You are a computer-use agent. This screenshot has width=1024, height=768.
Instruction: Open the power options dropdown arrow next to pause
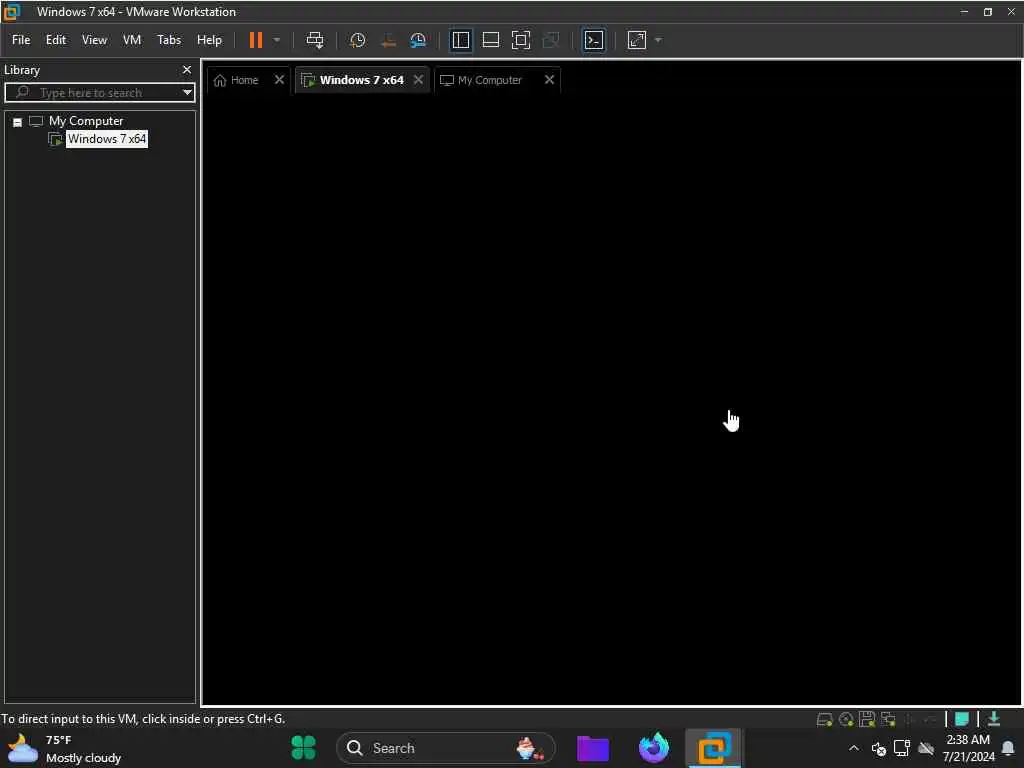pyautogui.click(x=277, y=40)
